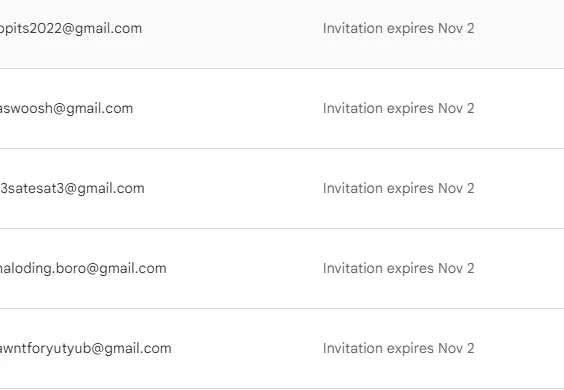564x390 pixels.
Task: Select the aswoosh row's blank area between columns
Action: pyautogui.click(x=228, y=108)
